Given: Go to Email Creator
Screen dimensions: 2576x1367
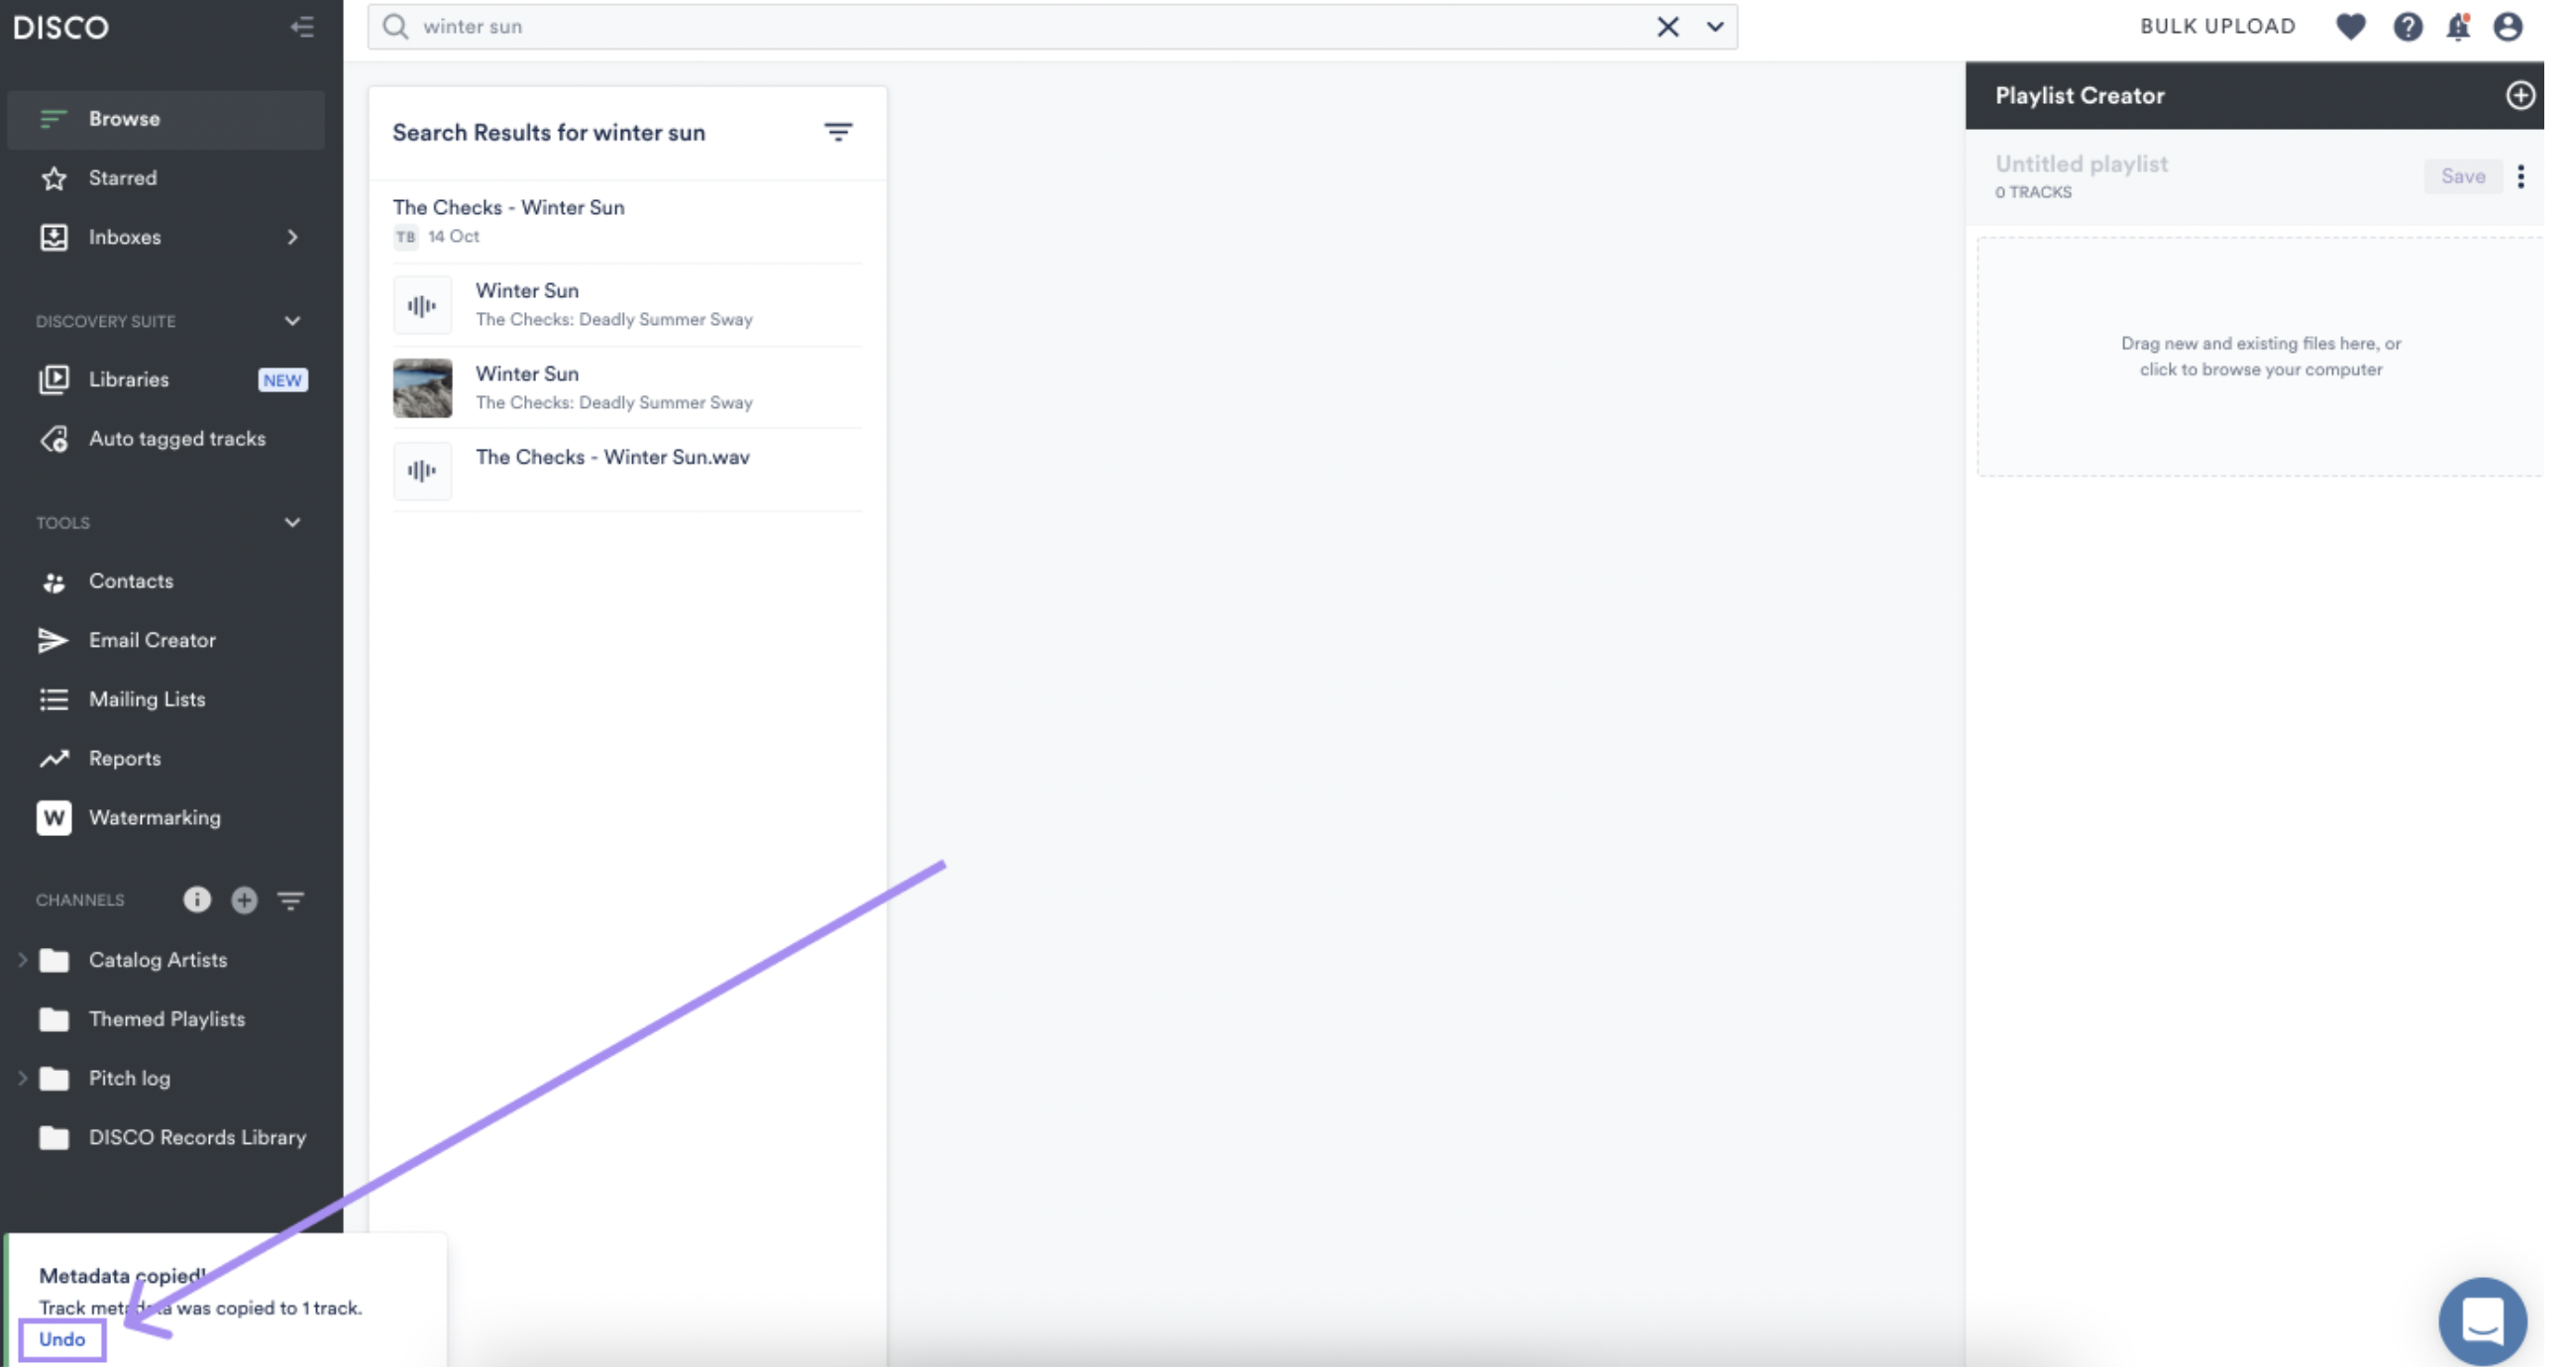Looking at the screenshot, I should pyautogui.click(x=152, y=640).
